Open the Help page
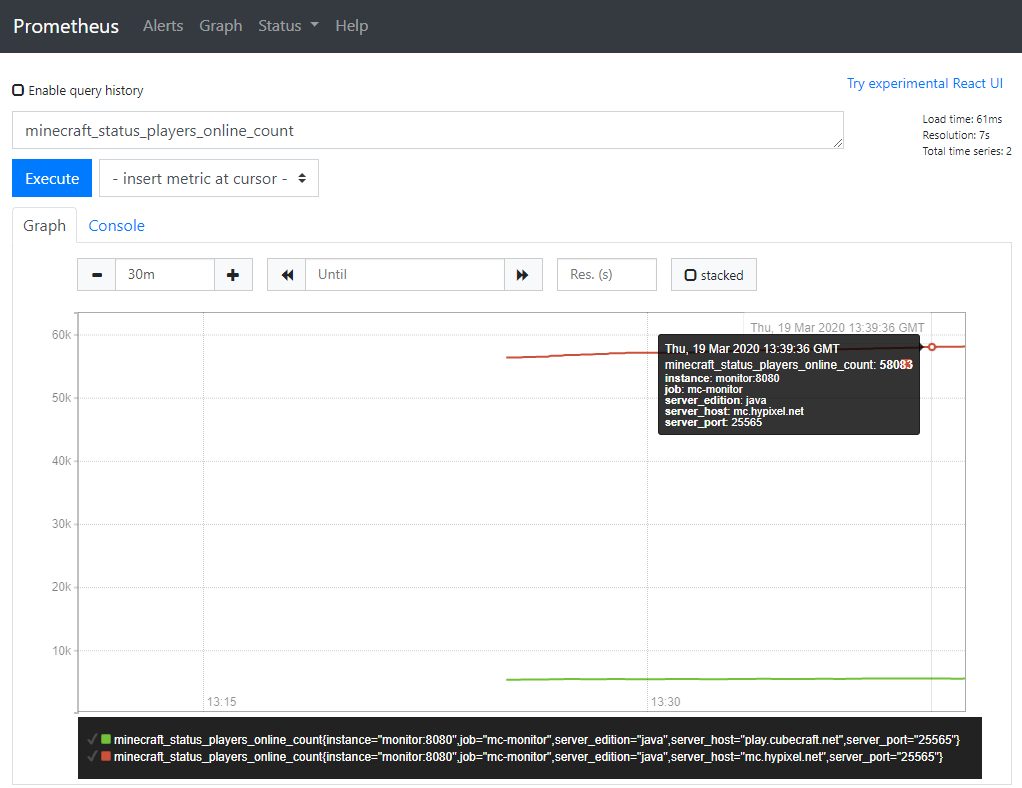Image resolution: width=1022 pixels, height=788 pixels. pos(351,25)
